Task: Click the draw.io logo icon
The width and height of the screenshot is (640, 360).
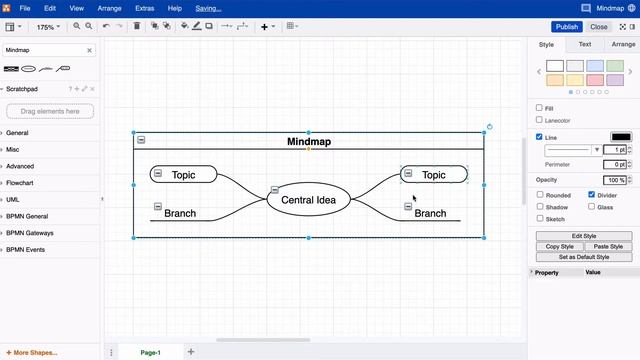Action: point(6,8)
